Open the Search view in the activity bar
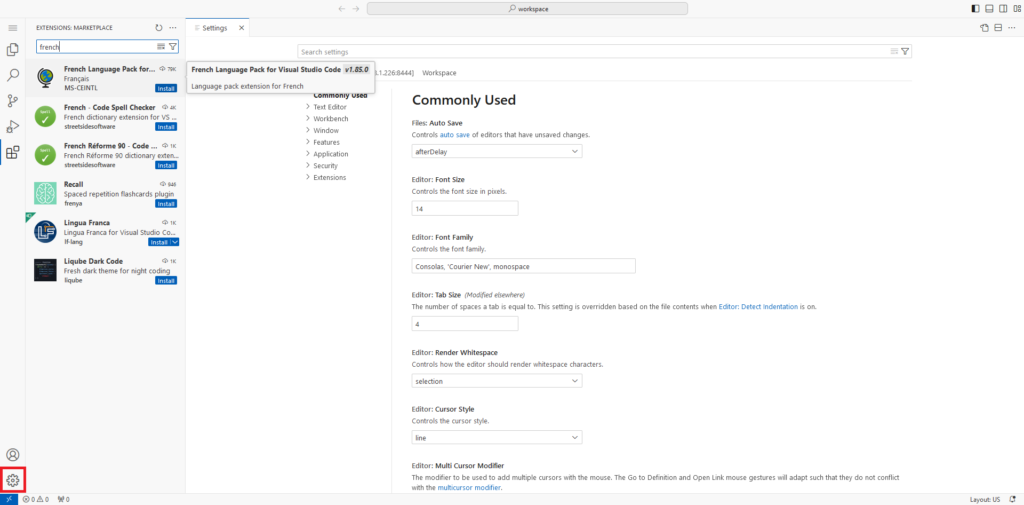Screen dimensions: 1024x505 12,75
